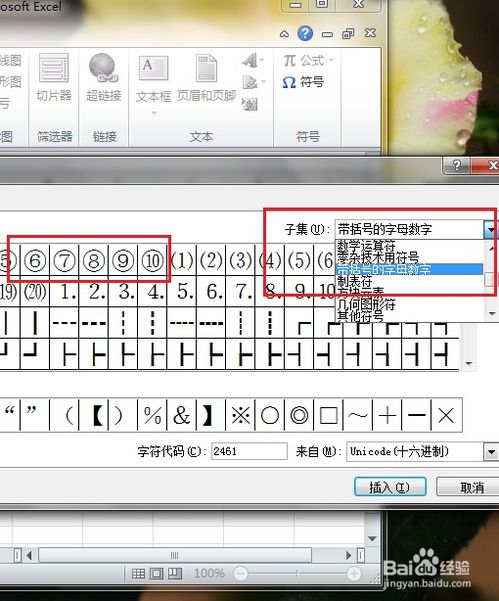Pick the '1.' numbered symbol
This screenshot has width=499, height=601.
tap(64, 291)
